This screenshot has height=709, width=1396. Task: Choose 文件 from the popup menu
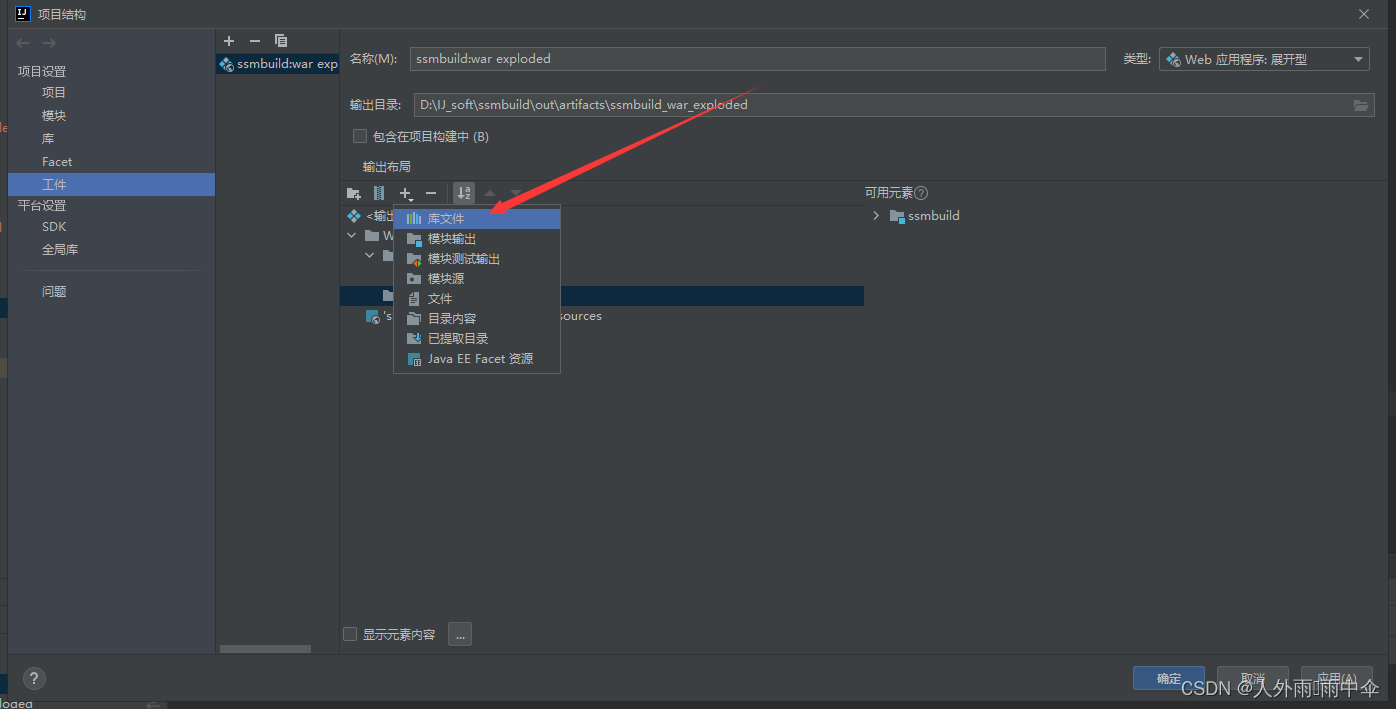point(477,299)
